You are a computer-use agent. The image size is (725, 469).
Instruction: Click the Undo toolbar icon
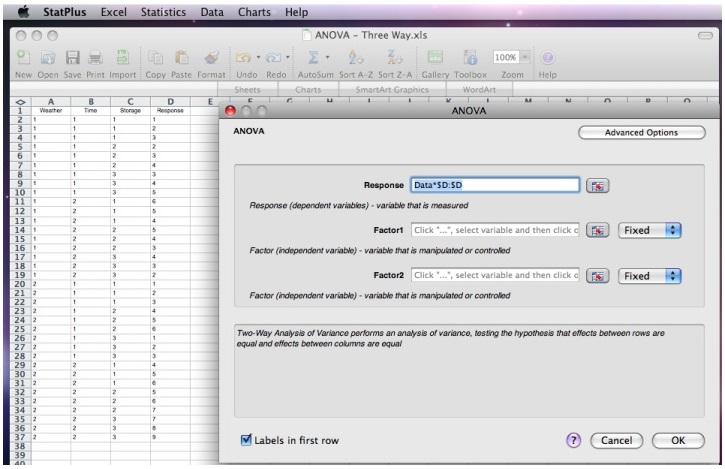pos(244,57)
